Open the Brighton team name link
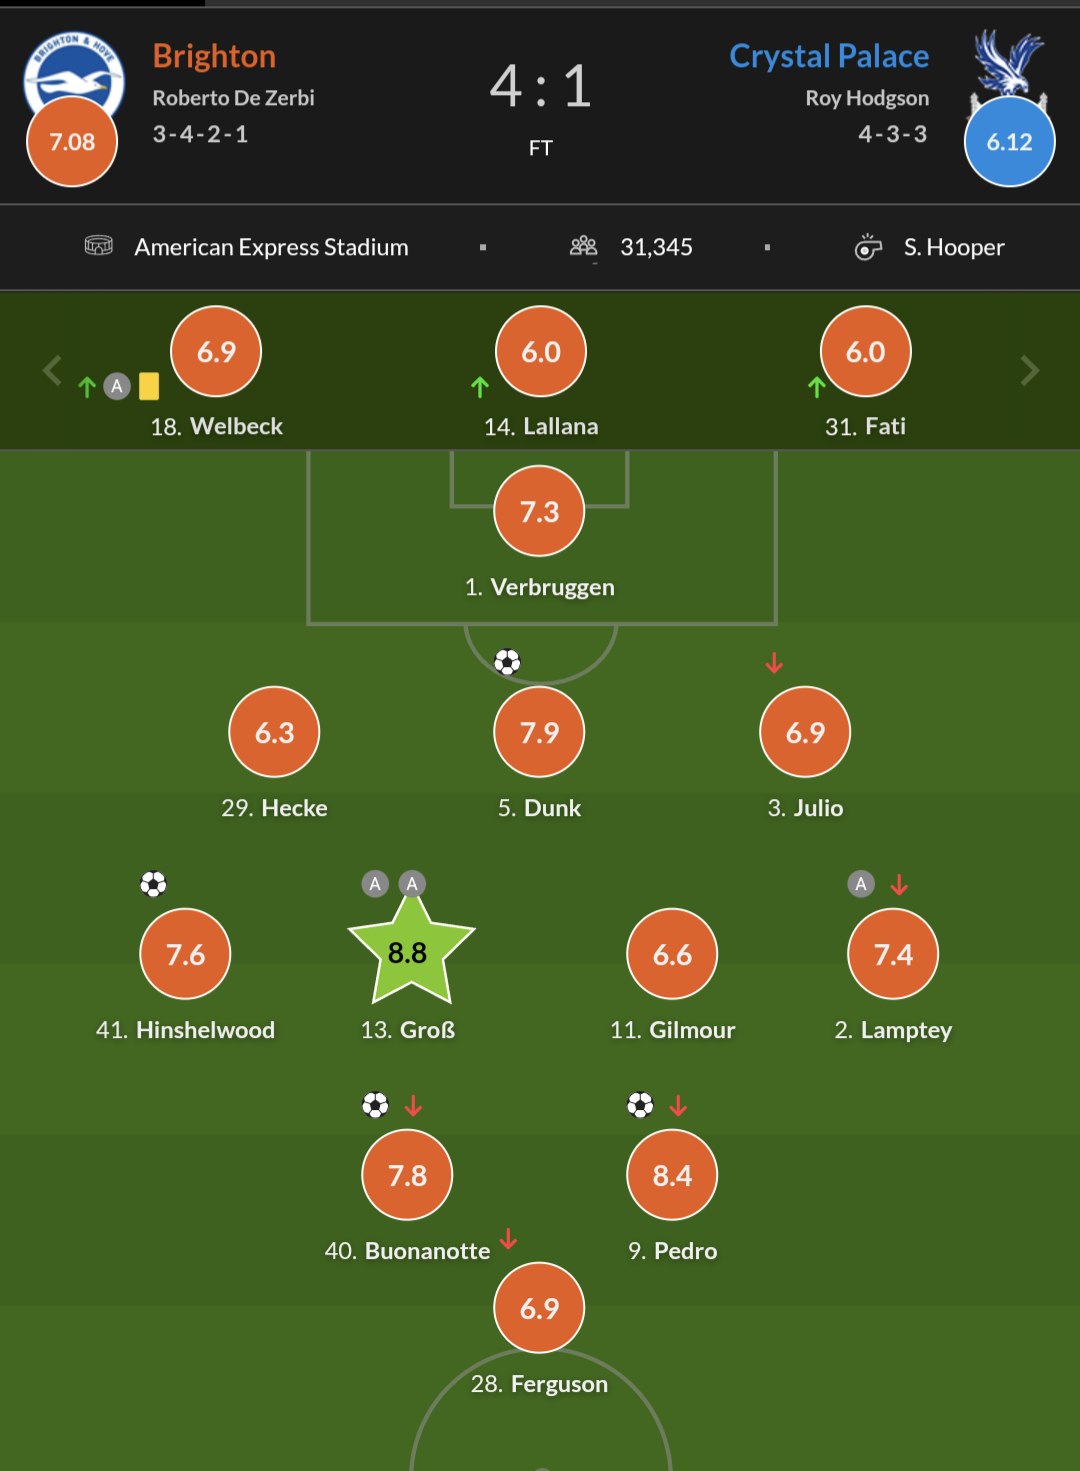The width and height of the screenshot is (1080, 1471). click(x=214, y=56)
